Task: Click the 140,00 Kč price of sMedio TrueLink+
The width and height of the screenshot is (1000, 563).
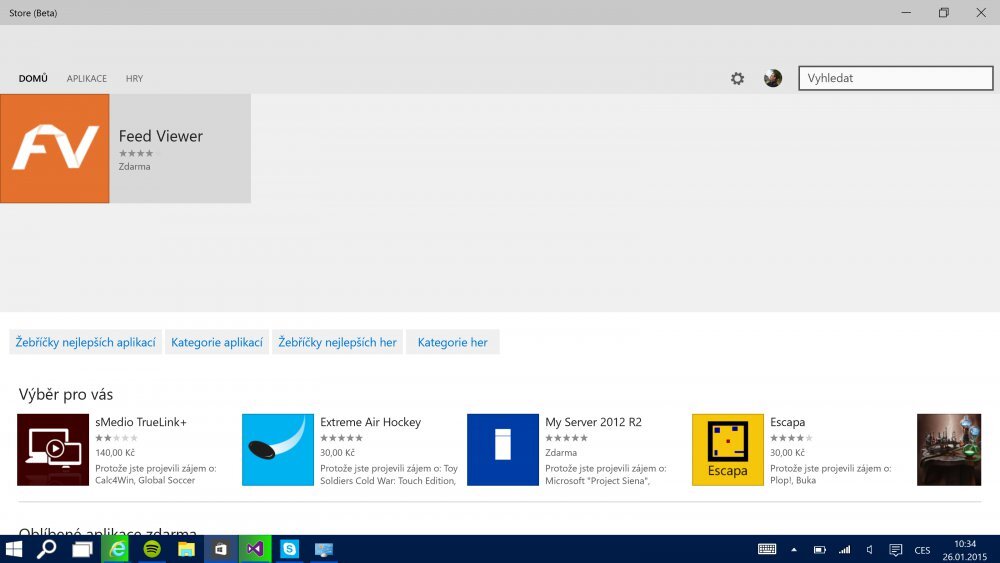Action: (115, 453)
